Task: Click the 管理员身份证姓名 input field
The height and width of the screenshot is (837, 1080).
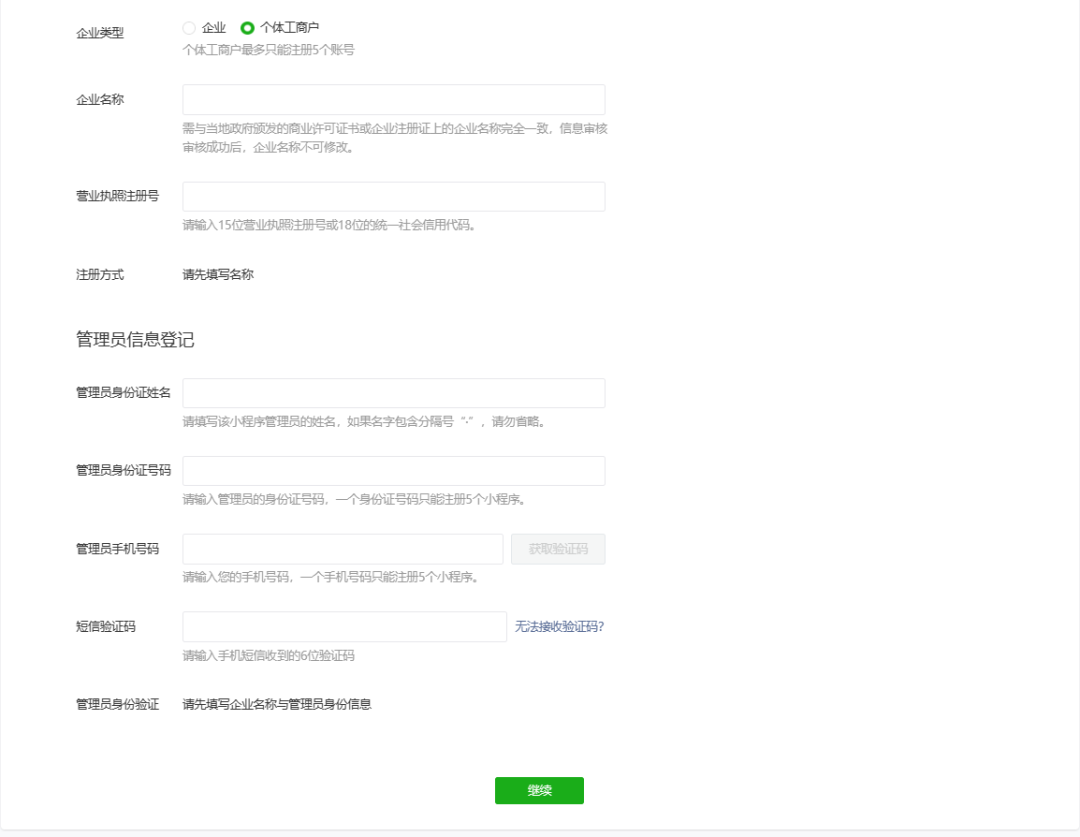Action: point(393,393)
